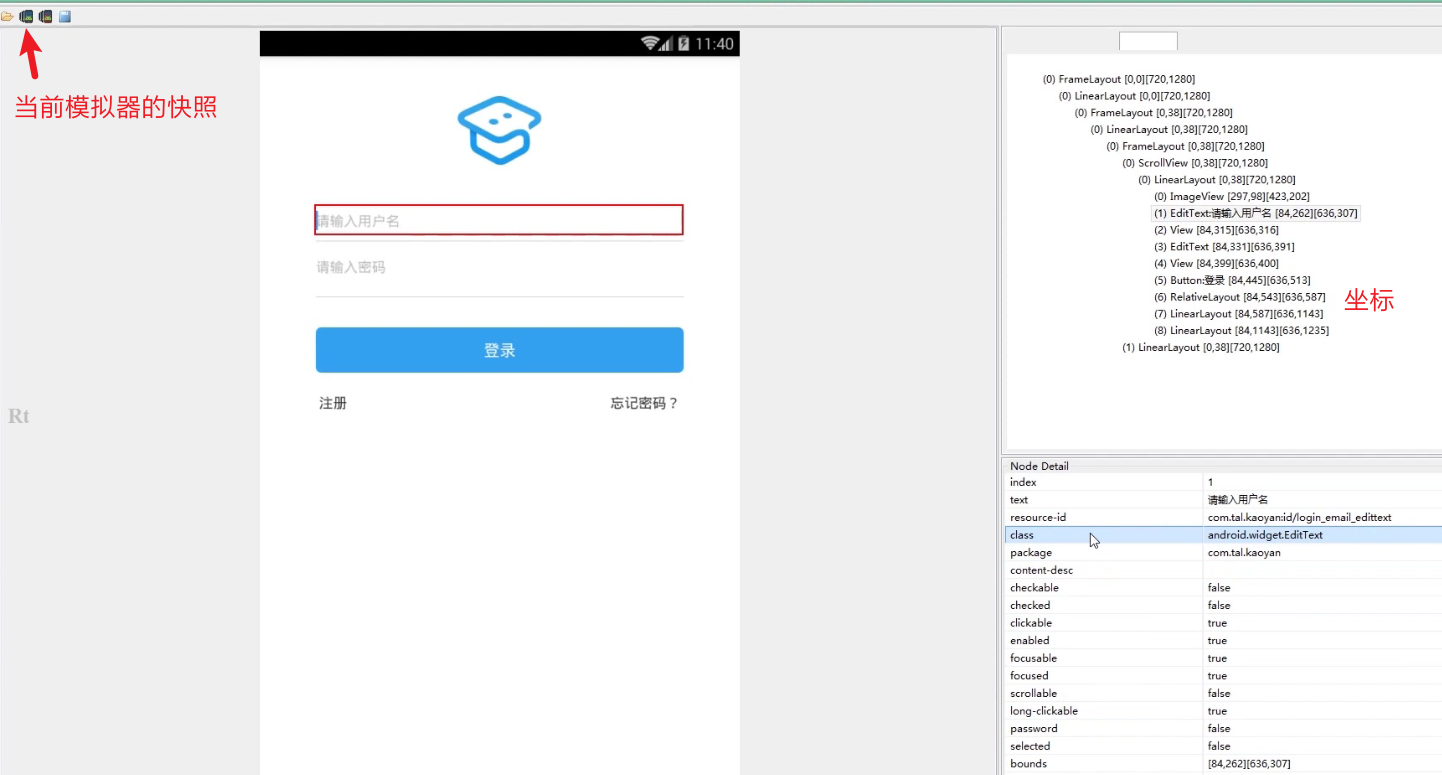Click the password row in Node Detail
The image size is (1442, 775).
click(x=1221, y=728)
